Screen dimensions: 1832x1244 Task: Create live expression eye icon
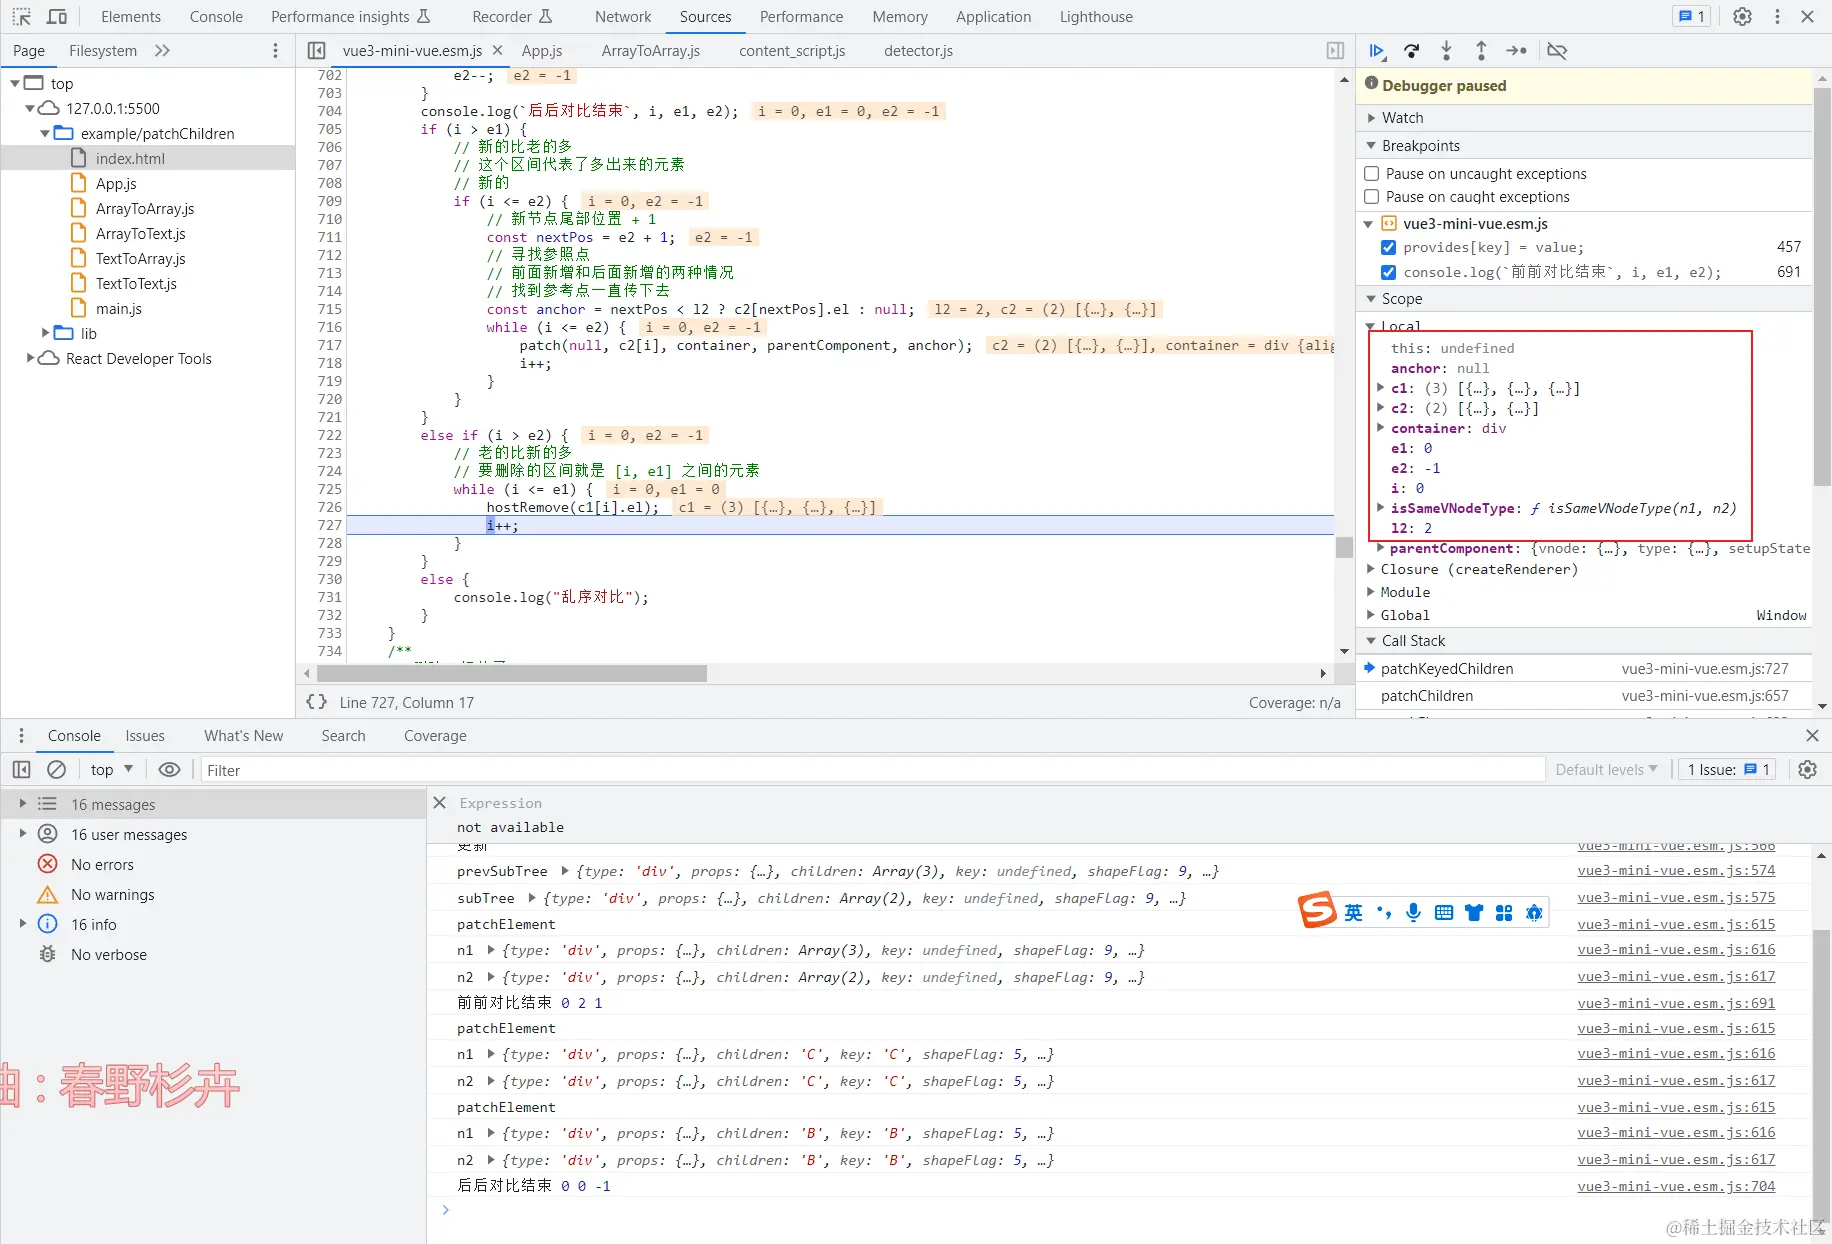pos(170,769)
